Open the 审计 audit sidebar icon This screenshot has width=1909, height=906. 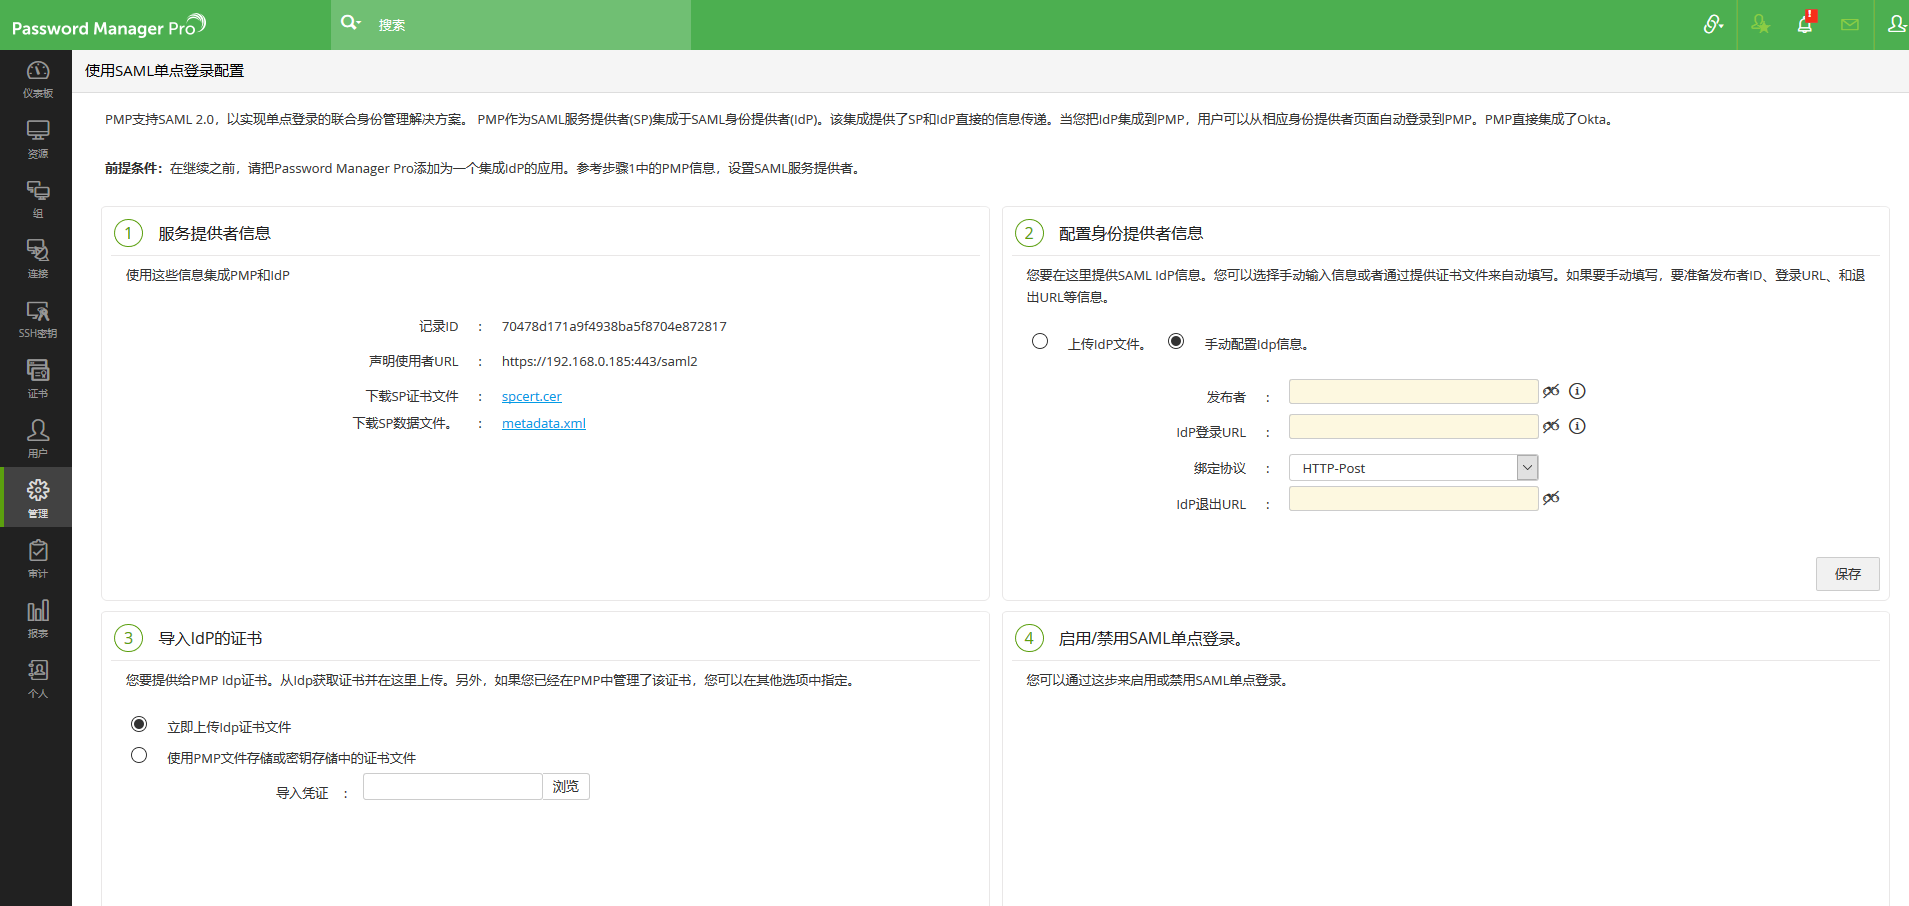click(x=37, y=558)
